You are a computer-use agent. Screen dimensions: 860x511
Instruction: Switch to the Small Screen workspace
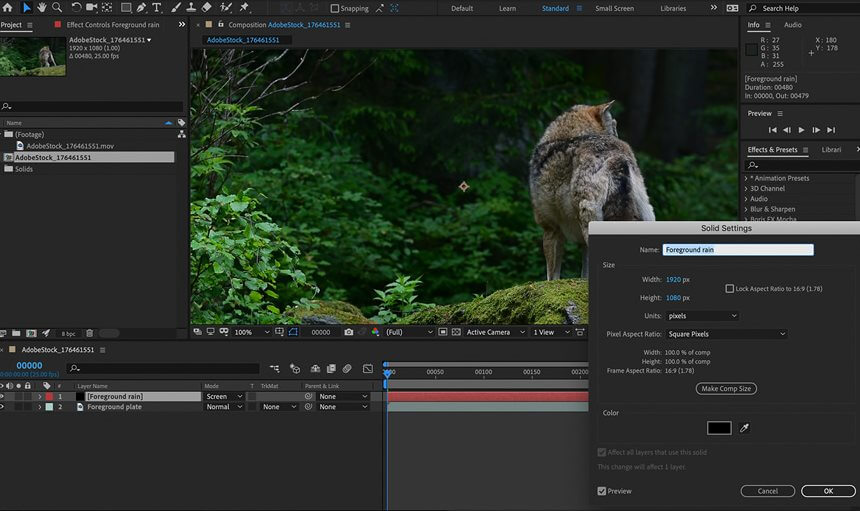[614, 8]
